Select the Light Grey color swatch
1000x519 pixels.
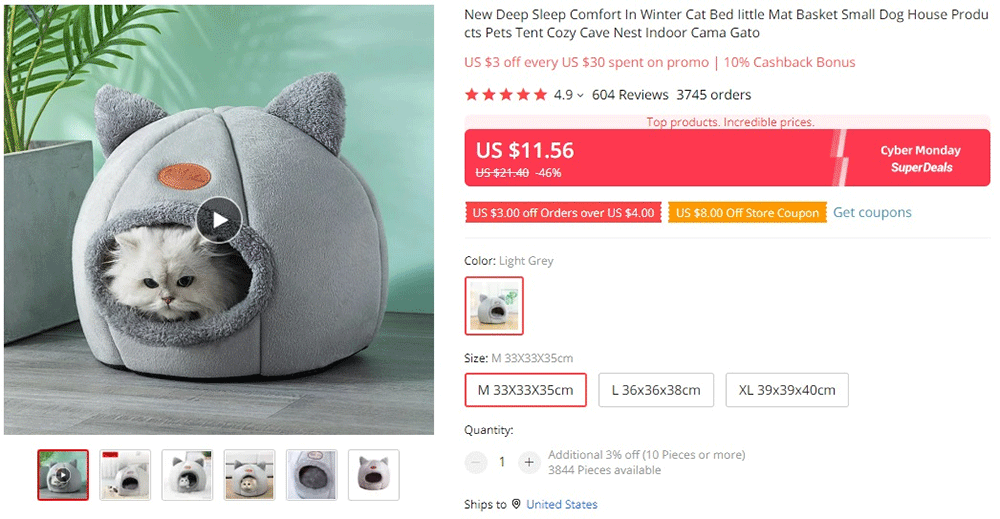click(494, 305)
